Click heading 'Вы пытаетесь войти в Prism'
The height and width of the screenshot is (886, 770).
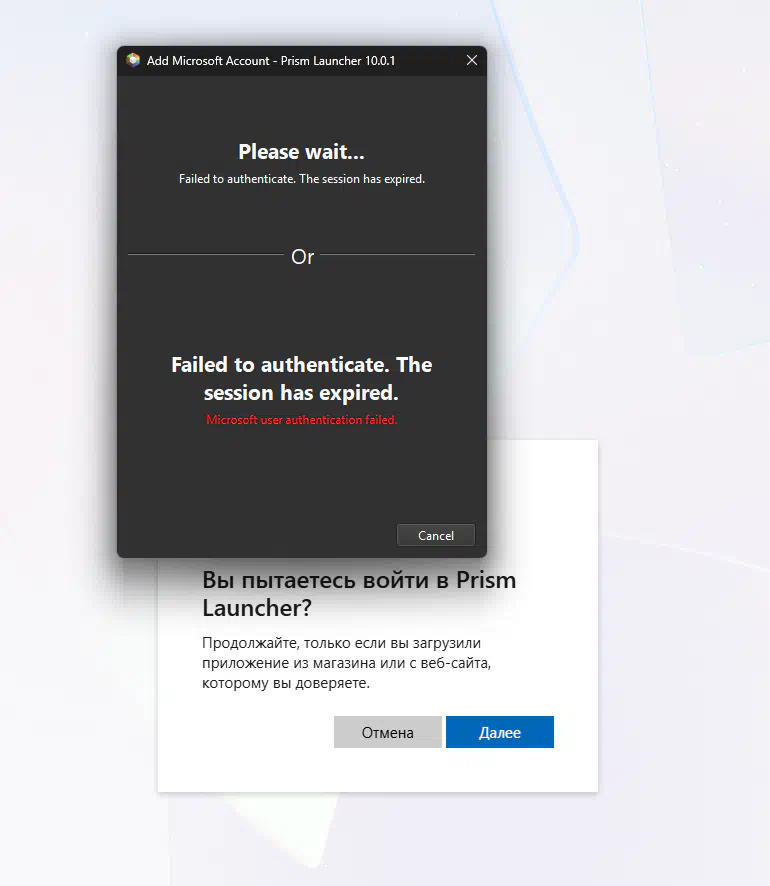click(x=359, y=580)
